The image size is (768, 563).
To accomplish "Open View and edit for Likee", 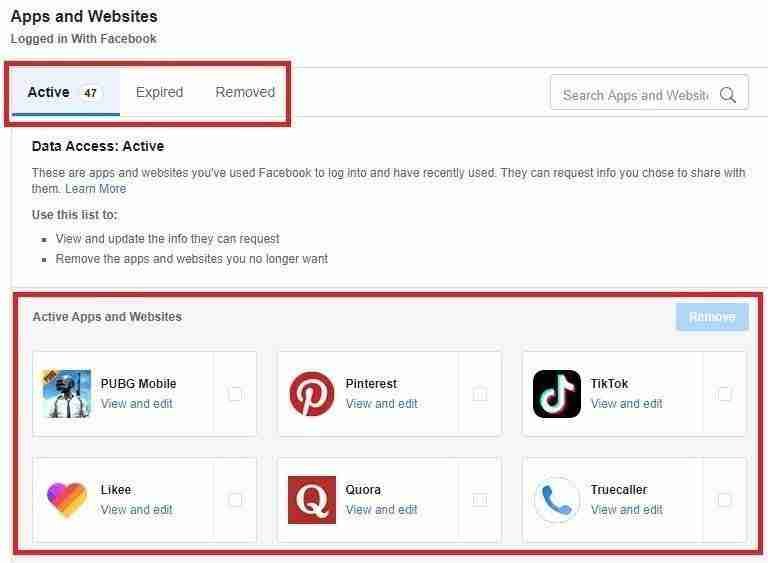I will 137,510.
